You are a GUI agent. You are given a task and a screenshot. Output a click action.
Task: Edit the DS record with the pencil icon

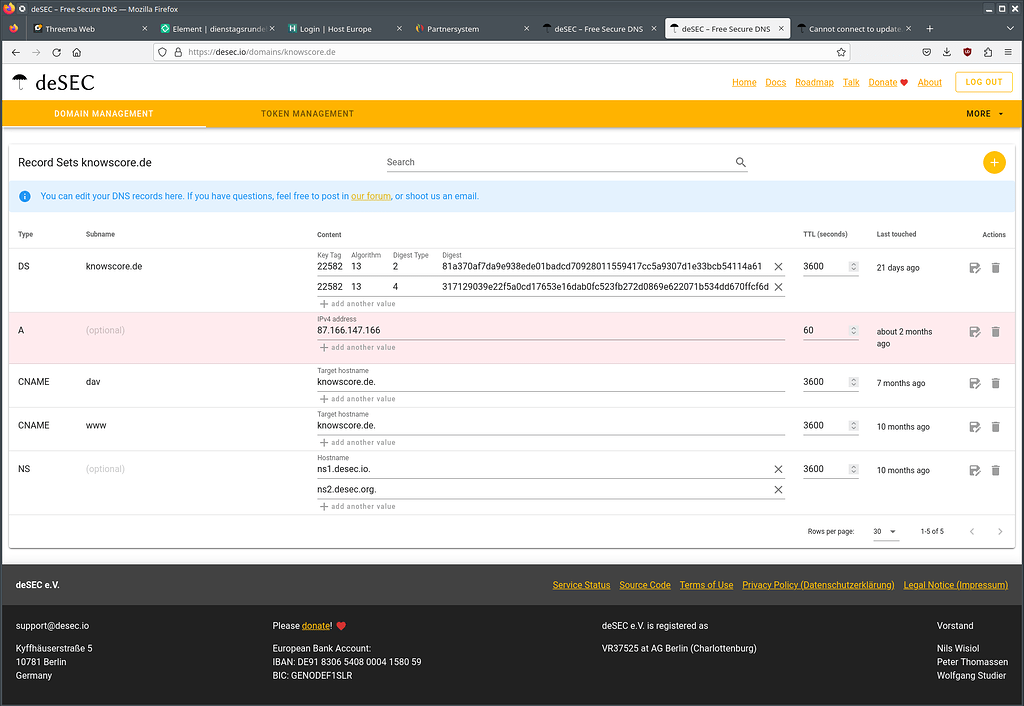tap(974, 267)
